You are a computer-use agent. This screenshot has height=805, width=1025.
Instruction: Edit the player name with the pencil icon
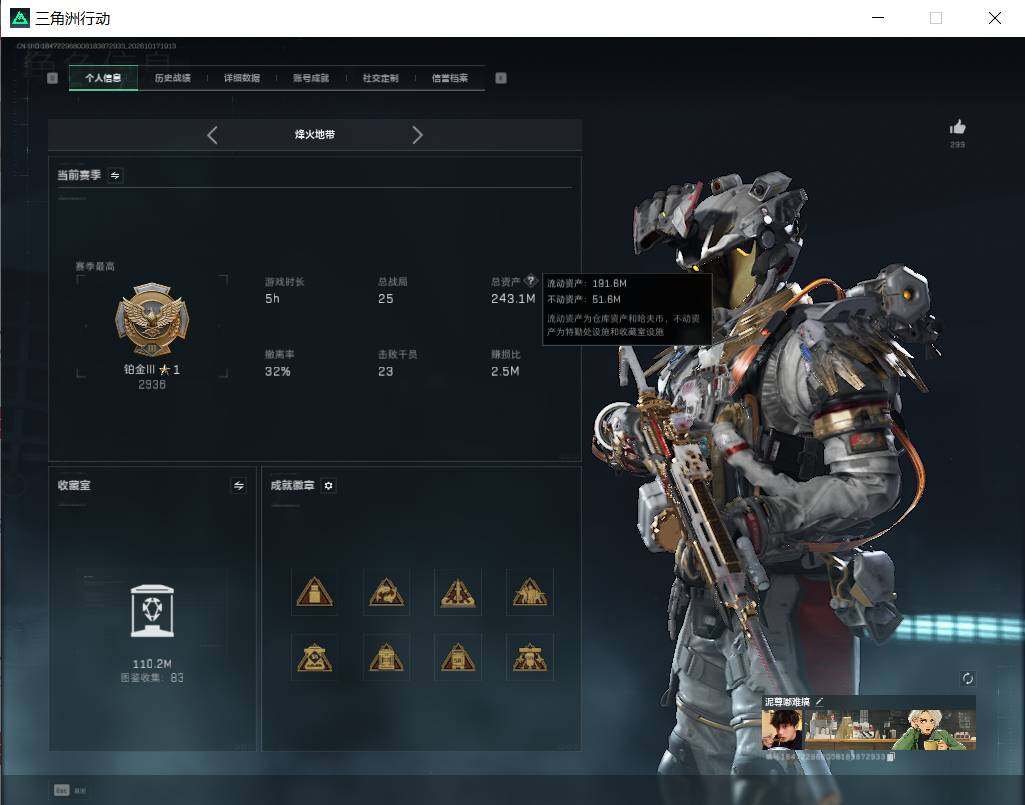[820, 701]
